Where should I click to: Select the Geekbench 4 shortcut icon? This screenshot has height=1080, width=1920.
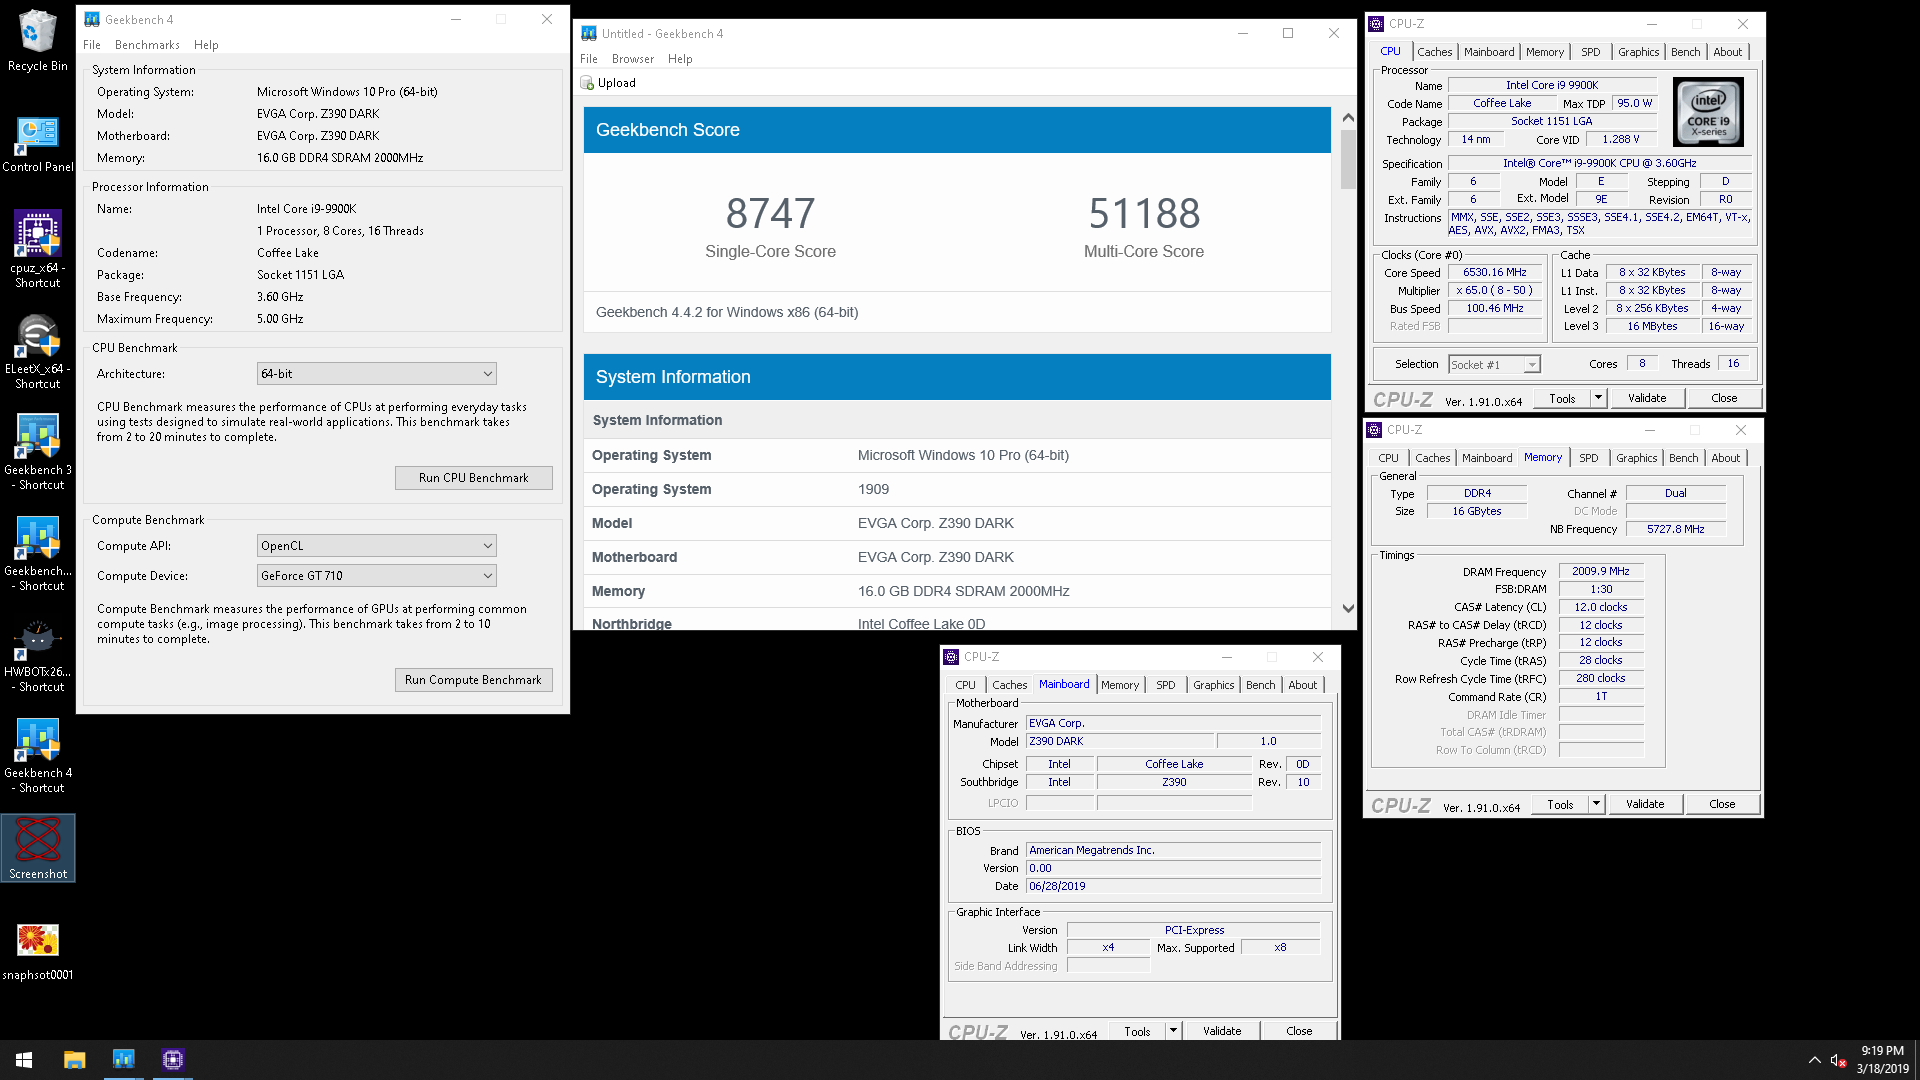[37, 755]
